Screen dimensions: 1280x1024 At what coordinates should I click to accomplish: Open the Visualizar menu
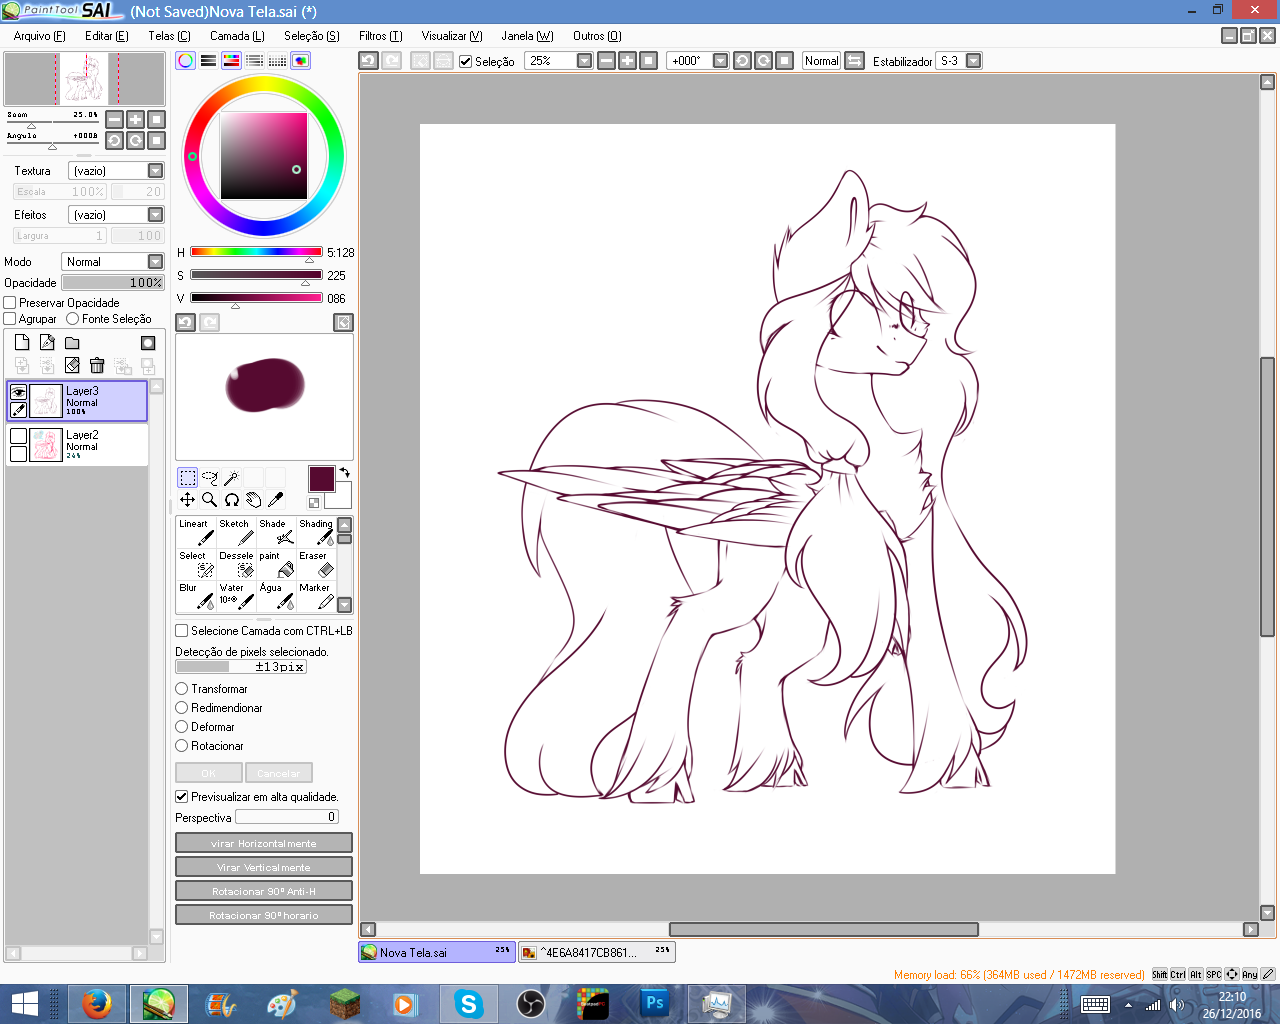[x=452, y=36]
